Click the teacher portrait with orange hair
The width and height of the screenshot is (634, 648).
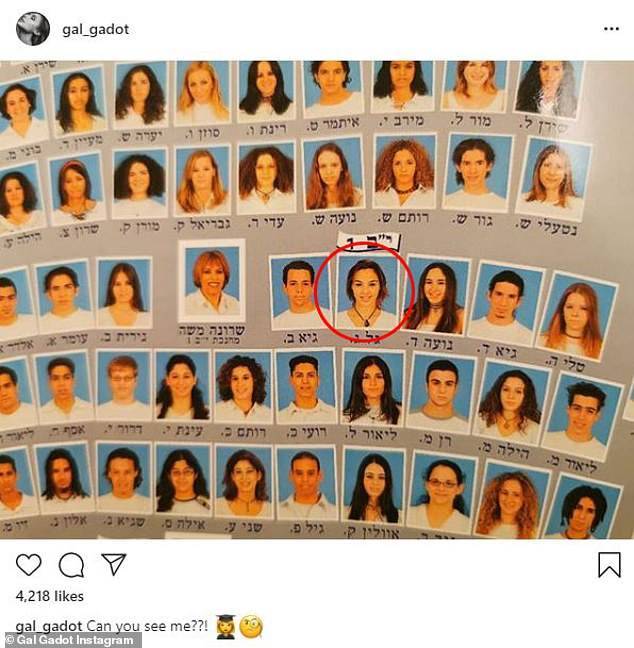[x=212, y=282]
